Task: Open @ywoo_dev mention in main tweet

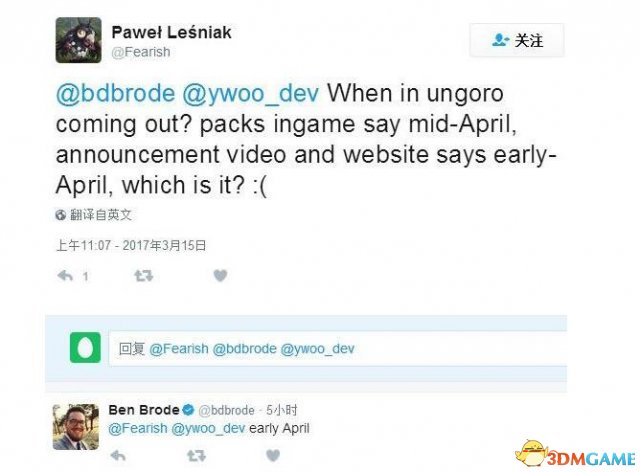Action: (250, 94)
